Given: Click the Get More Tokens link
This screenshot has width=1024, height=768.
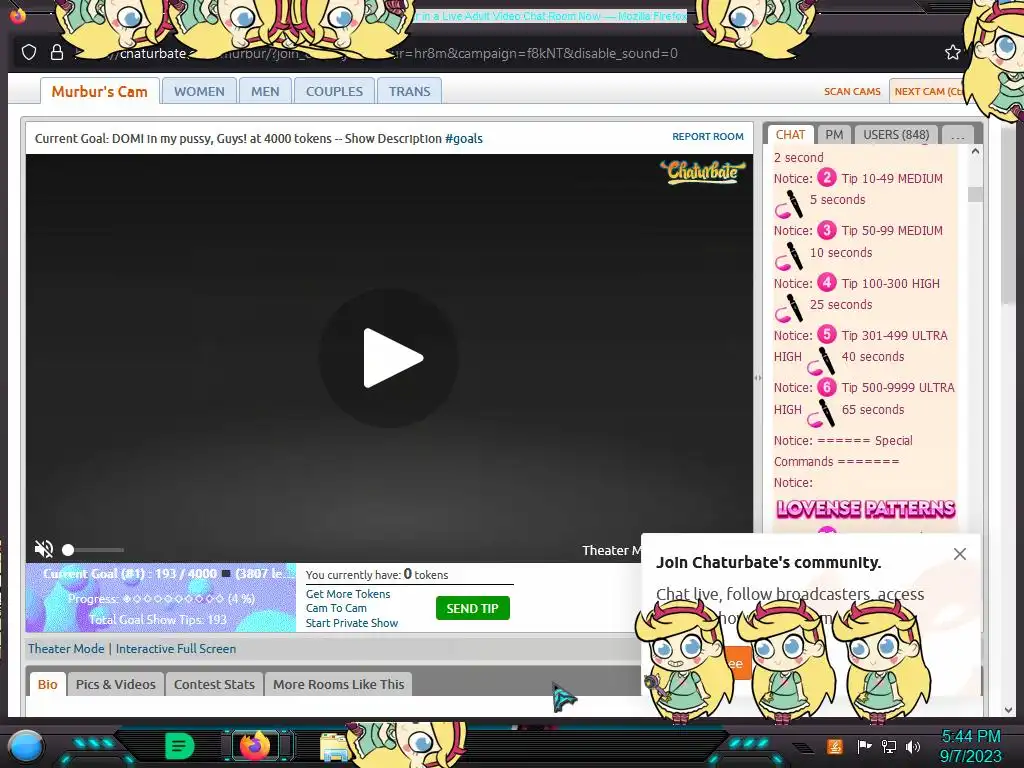Looking at the screenshot, I should (x=347, y=594).
